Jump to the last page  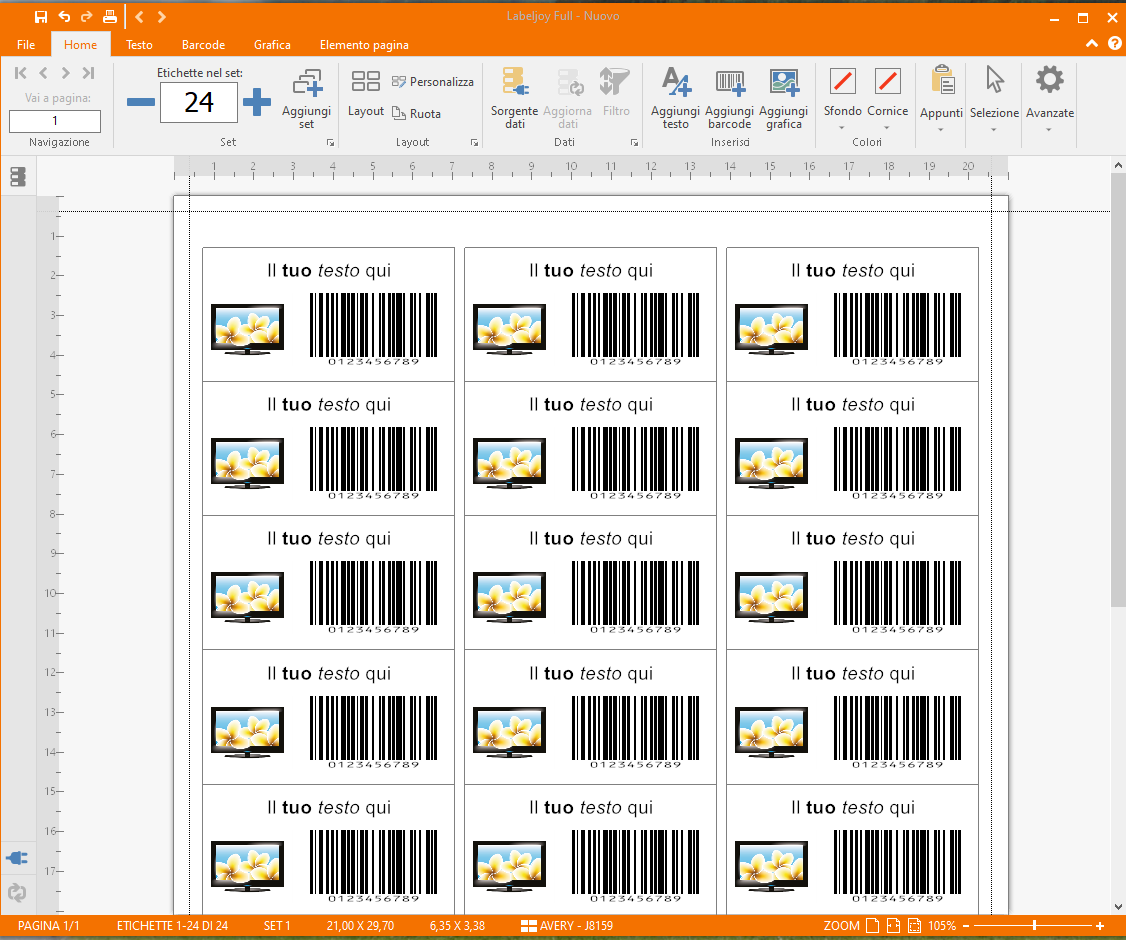[x=88, y=73]
